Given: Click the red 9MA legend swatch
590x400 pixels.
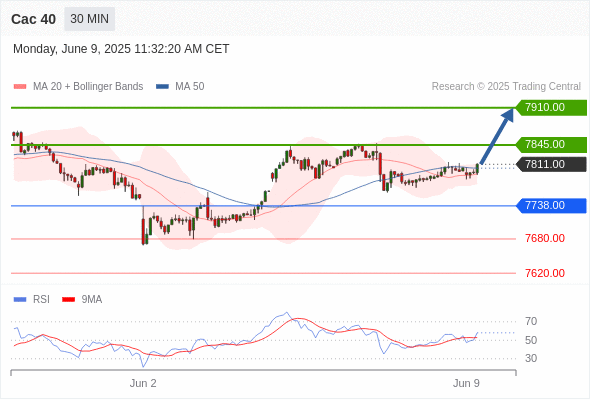Looking at the screenshot, I should click(68, 300).
